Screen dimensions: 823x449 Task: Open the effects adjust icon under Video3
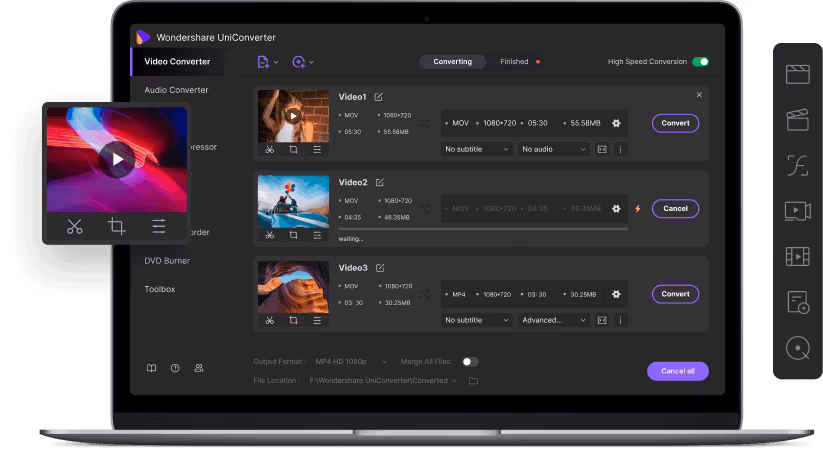tap(317, 320)
